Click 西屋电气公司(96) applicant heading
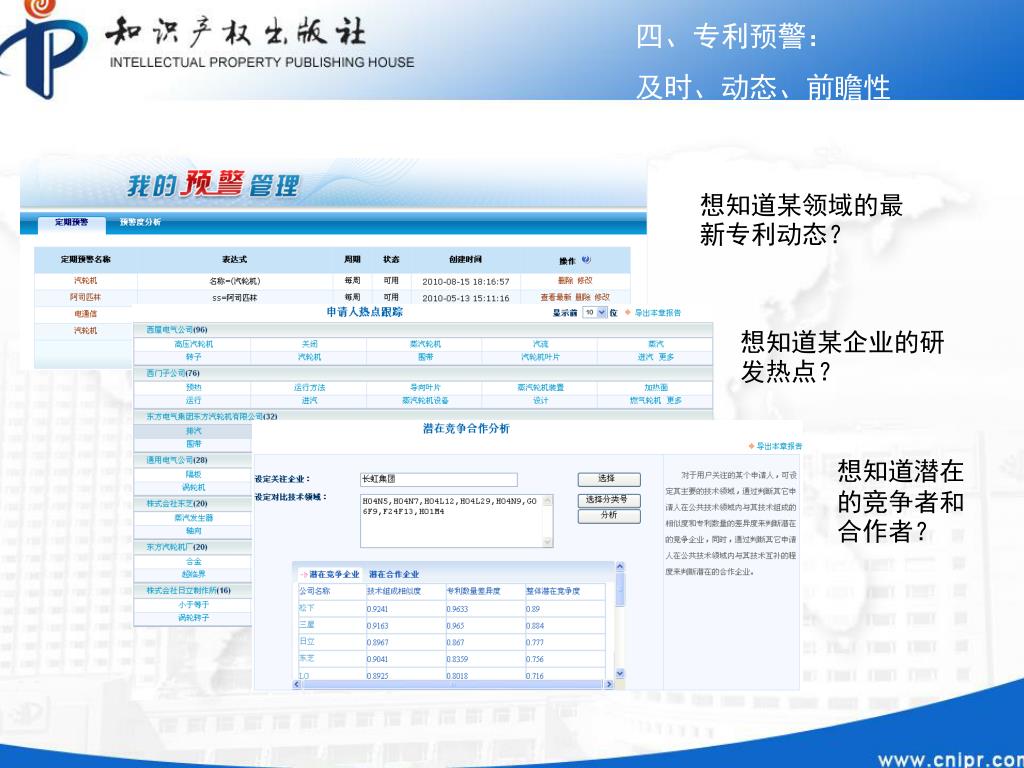This screenshot has height=768, width=1024. click(x=176, y=330)
